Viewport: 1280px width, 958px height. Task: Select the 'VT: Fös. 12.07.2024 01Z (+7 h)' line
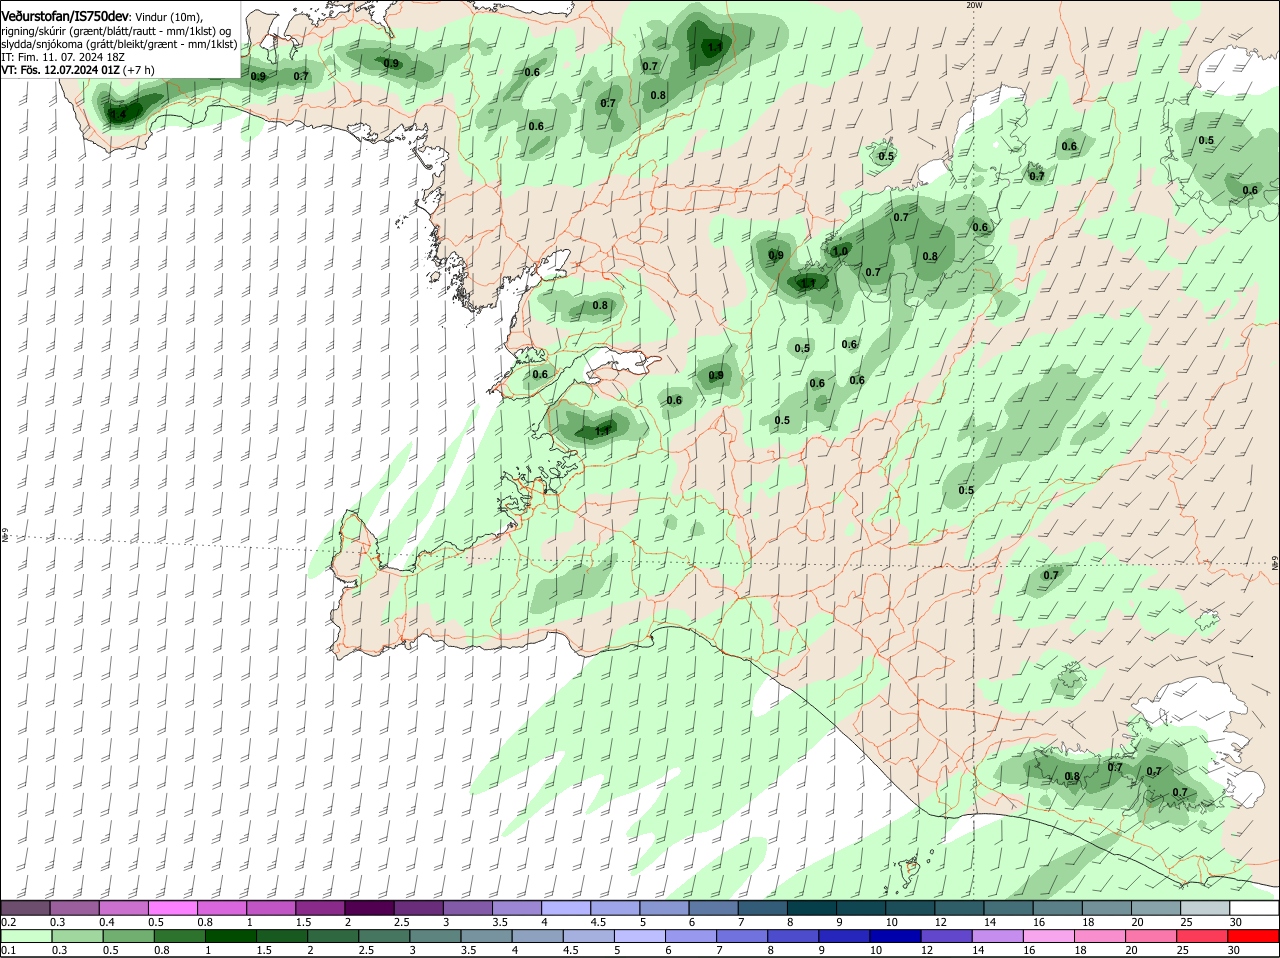pyautogui.click(x=78, y=70)
